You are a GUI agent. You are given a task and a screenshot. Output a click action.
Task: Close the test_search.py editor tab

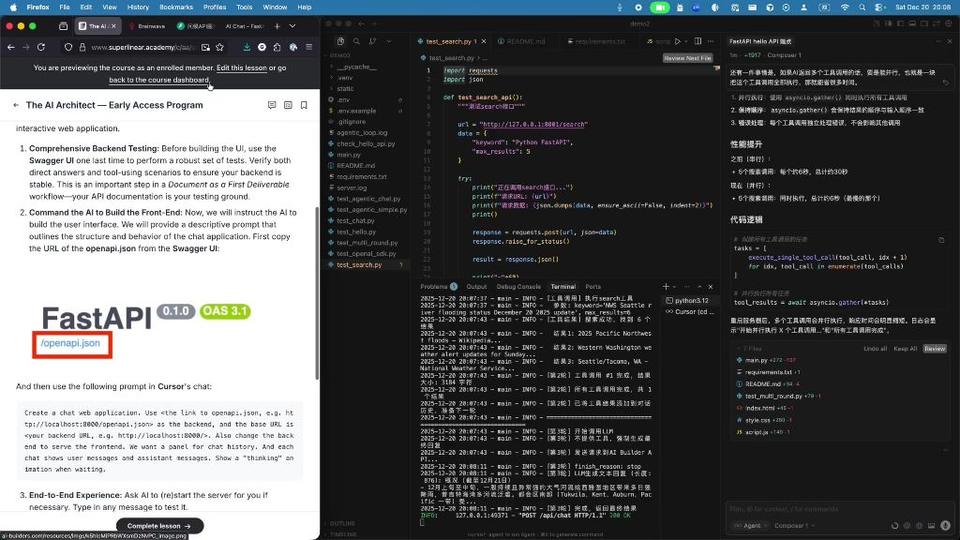[x=484, y=41]
